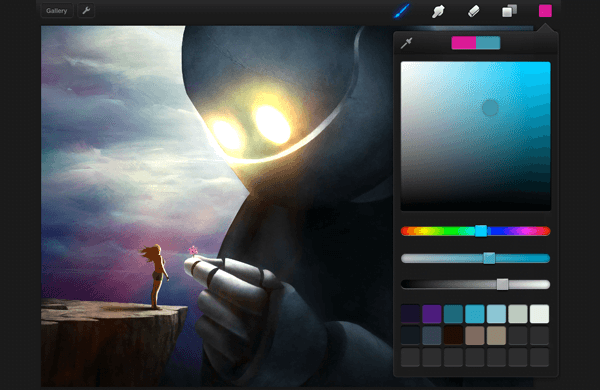Image resolution: width=600 pixels, height=390 pixels.
Task: Pick the purple palette swatch
Action: tap(432, 314)
